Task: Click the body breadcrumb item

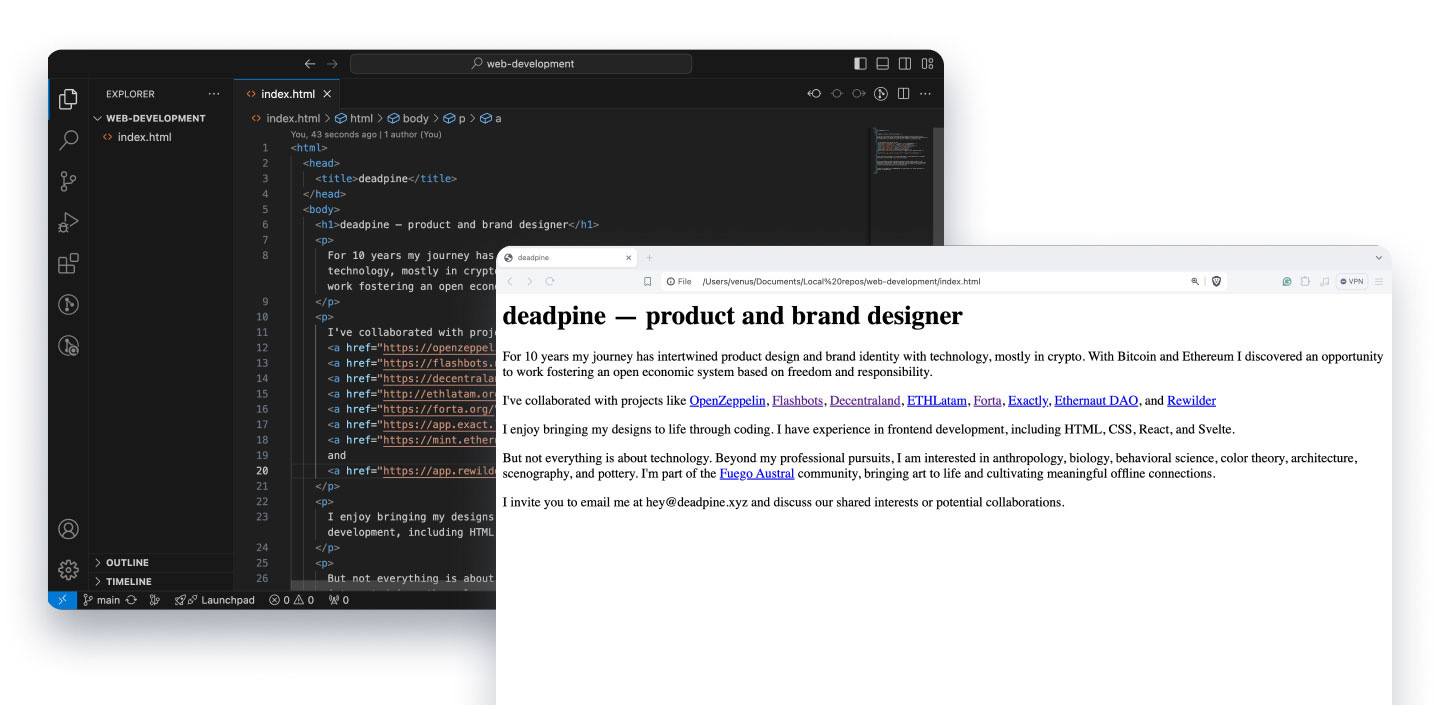Action: pos(408,118)
